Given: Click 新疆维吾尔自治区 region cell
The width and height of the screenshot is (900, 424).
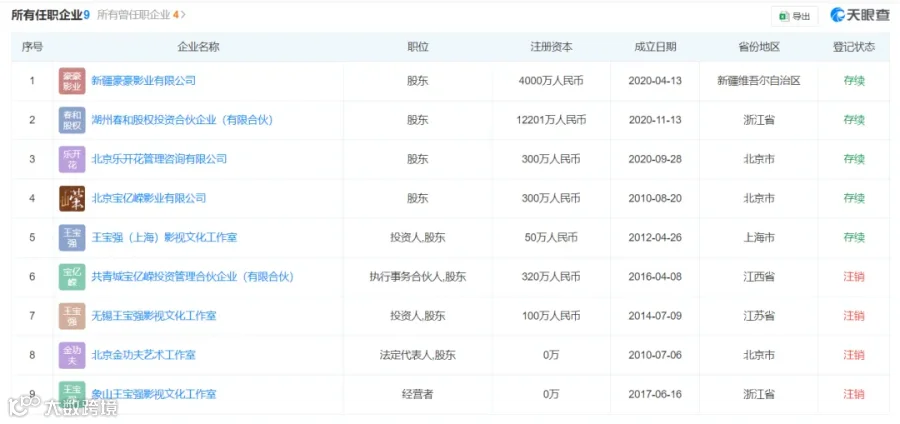Looking at the screenshot, I should pyautogui.click(x=759, y=81).
